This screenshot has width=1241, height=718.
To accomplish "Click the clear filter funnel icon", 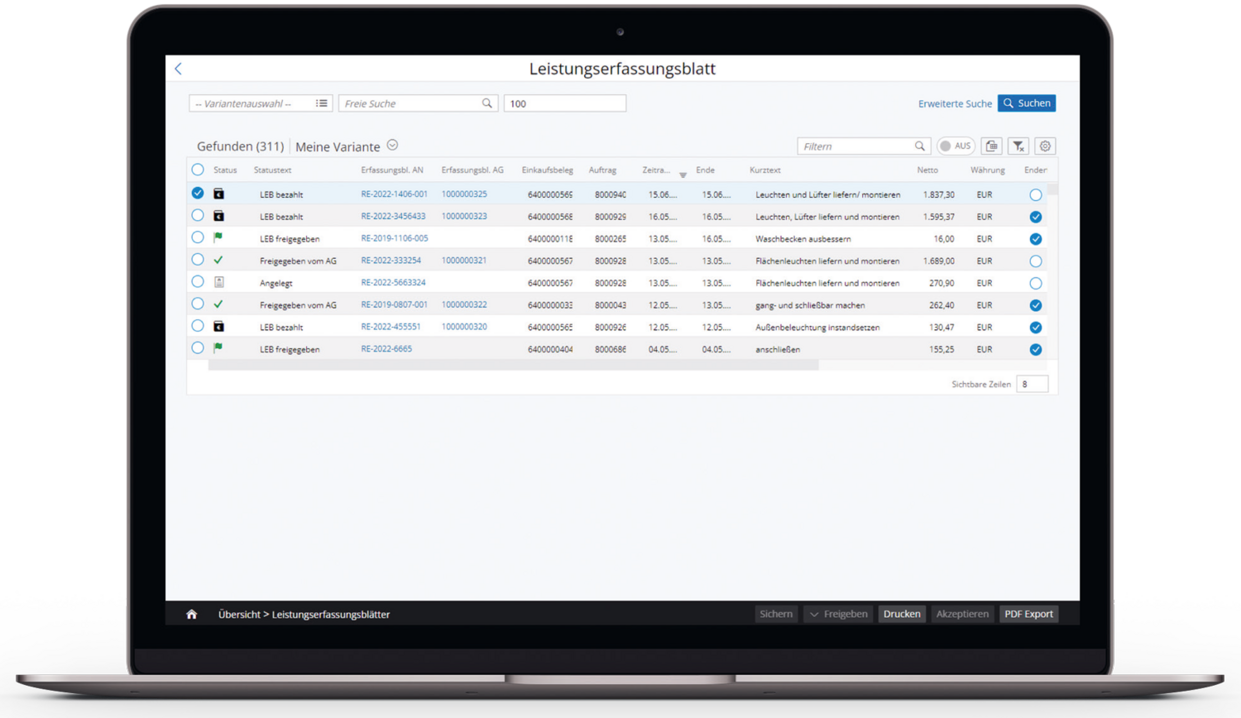I will 1018,146.
